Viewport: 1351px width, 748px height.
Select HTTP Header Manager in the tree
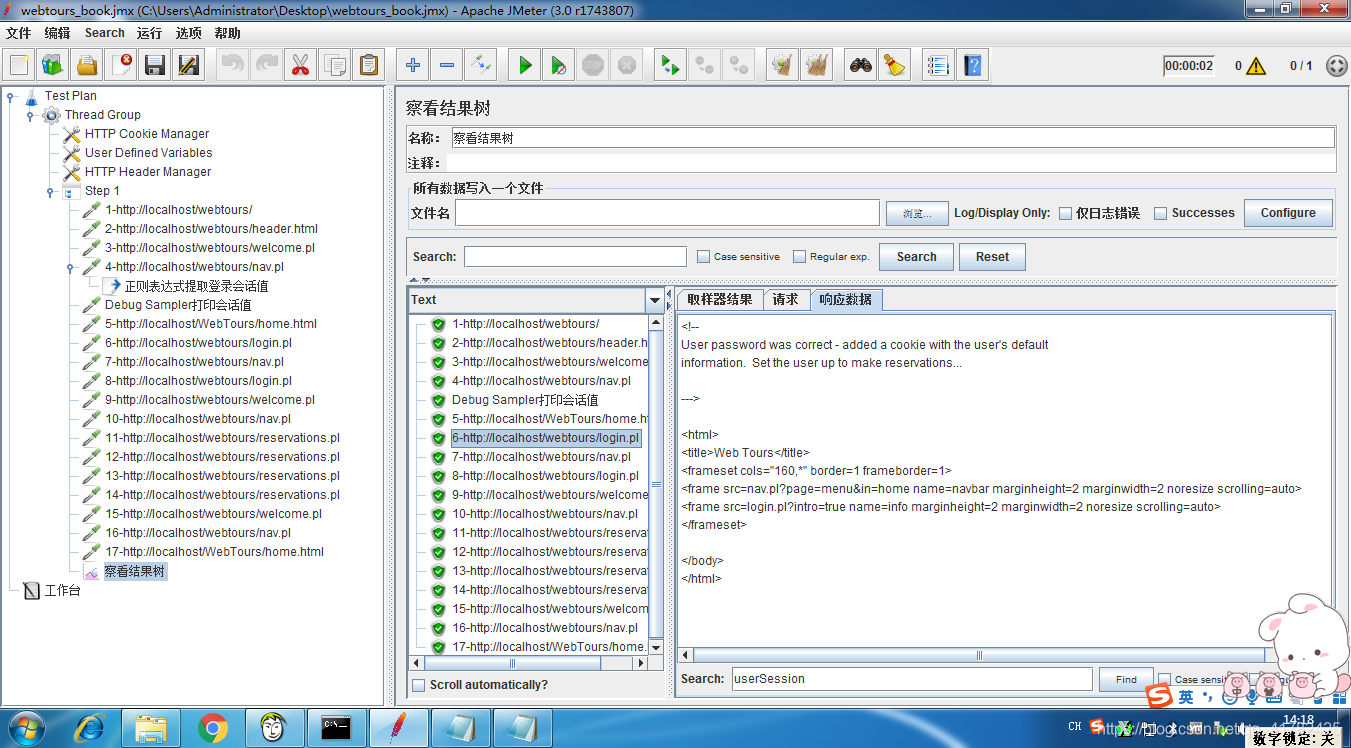pyautogui.click(x=148, y=172)
